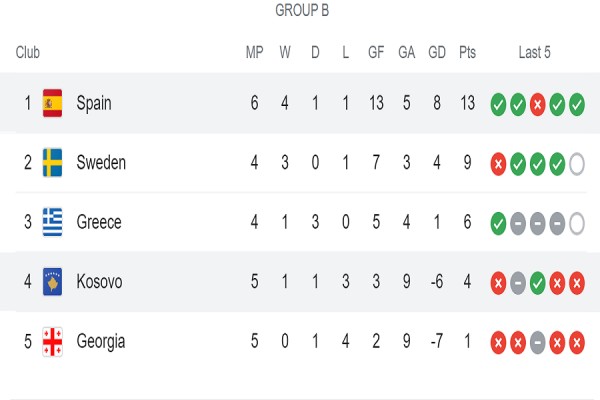Click Spain's red loss icon in Last 5
Image resolution: width=600 pixels, height=400 pixels.
tap(537, 104)
